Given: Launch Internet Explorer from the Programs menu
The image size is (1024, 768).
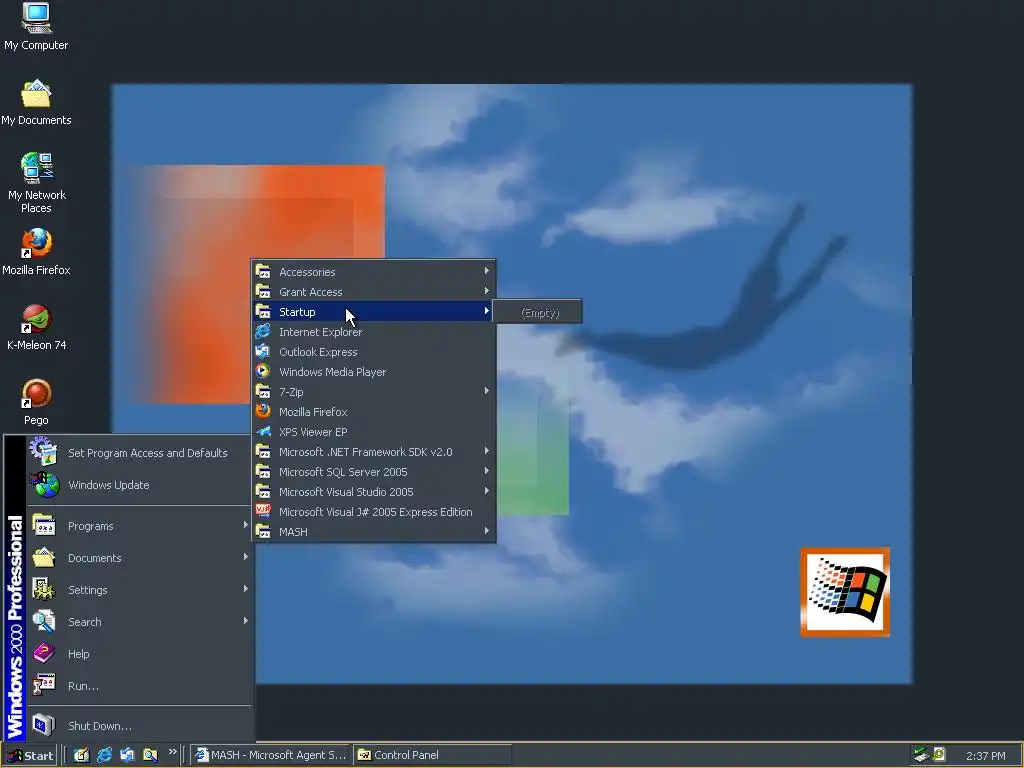Looking at the screenshot, I should tap(374, 332).
